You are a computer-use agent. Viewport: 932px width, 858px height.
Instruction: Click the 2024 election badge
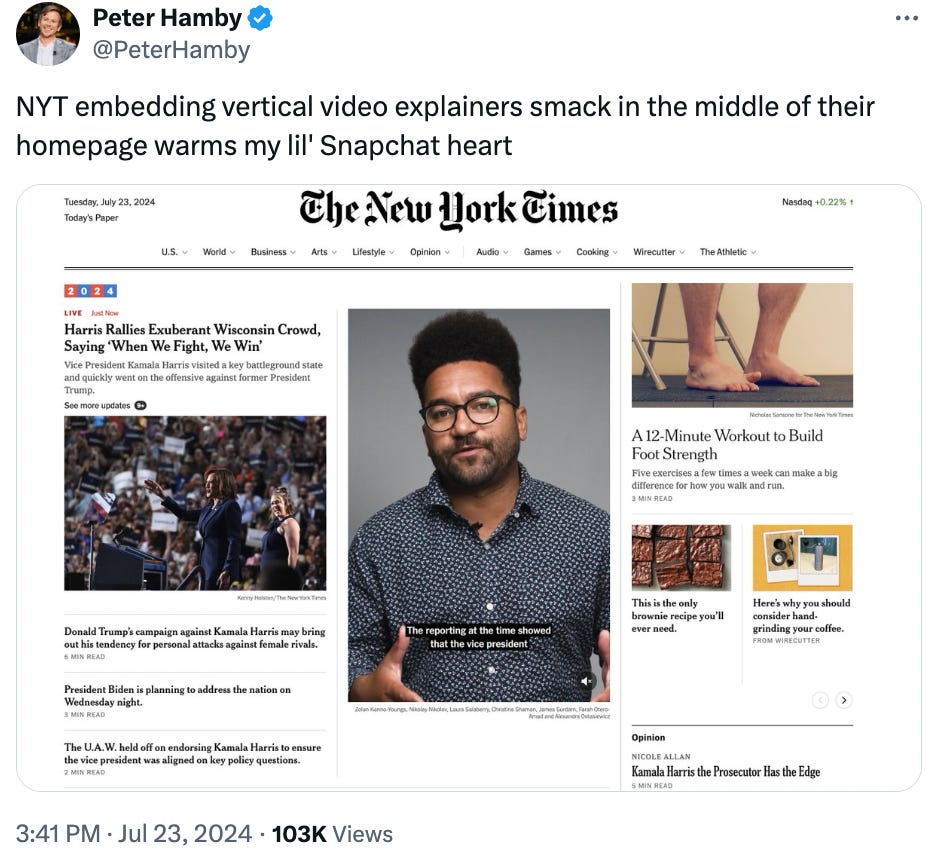coord(90,291)
